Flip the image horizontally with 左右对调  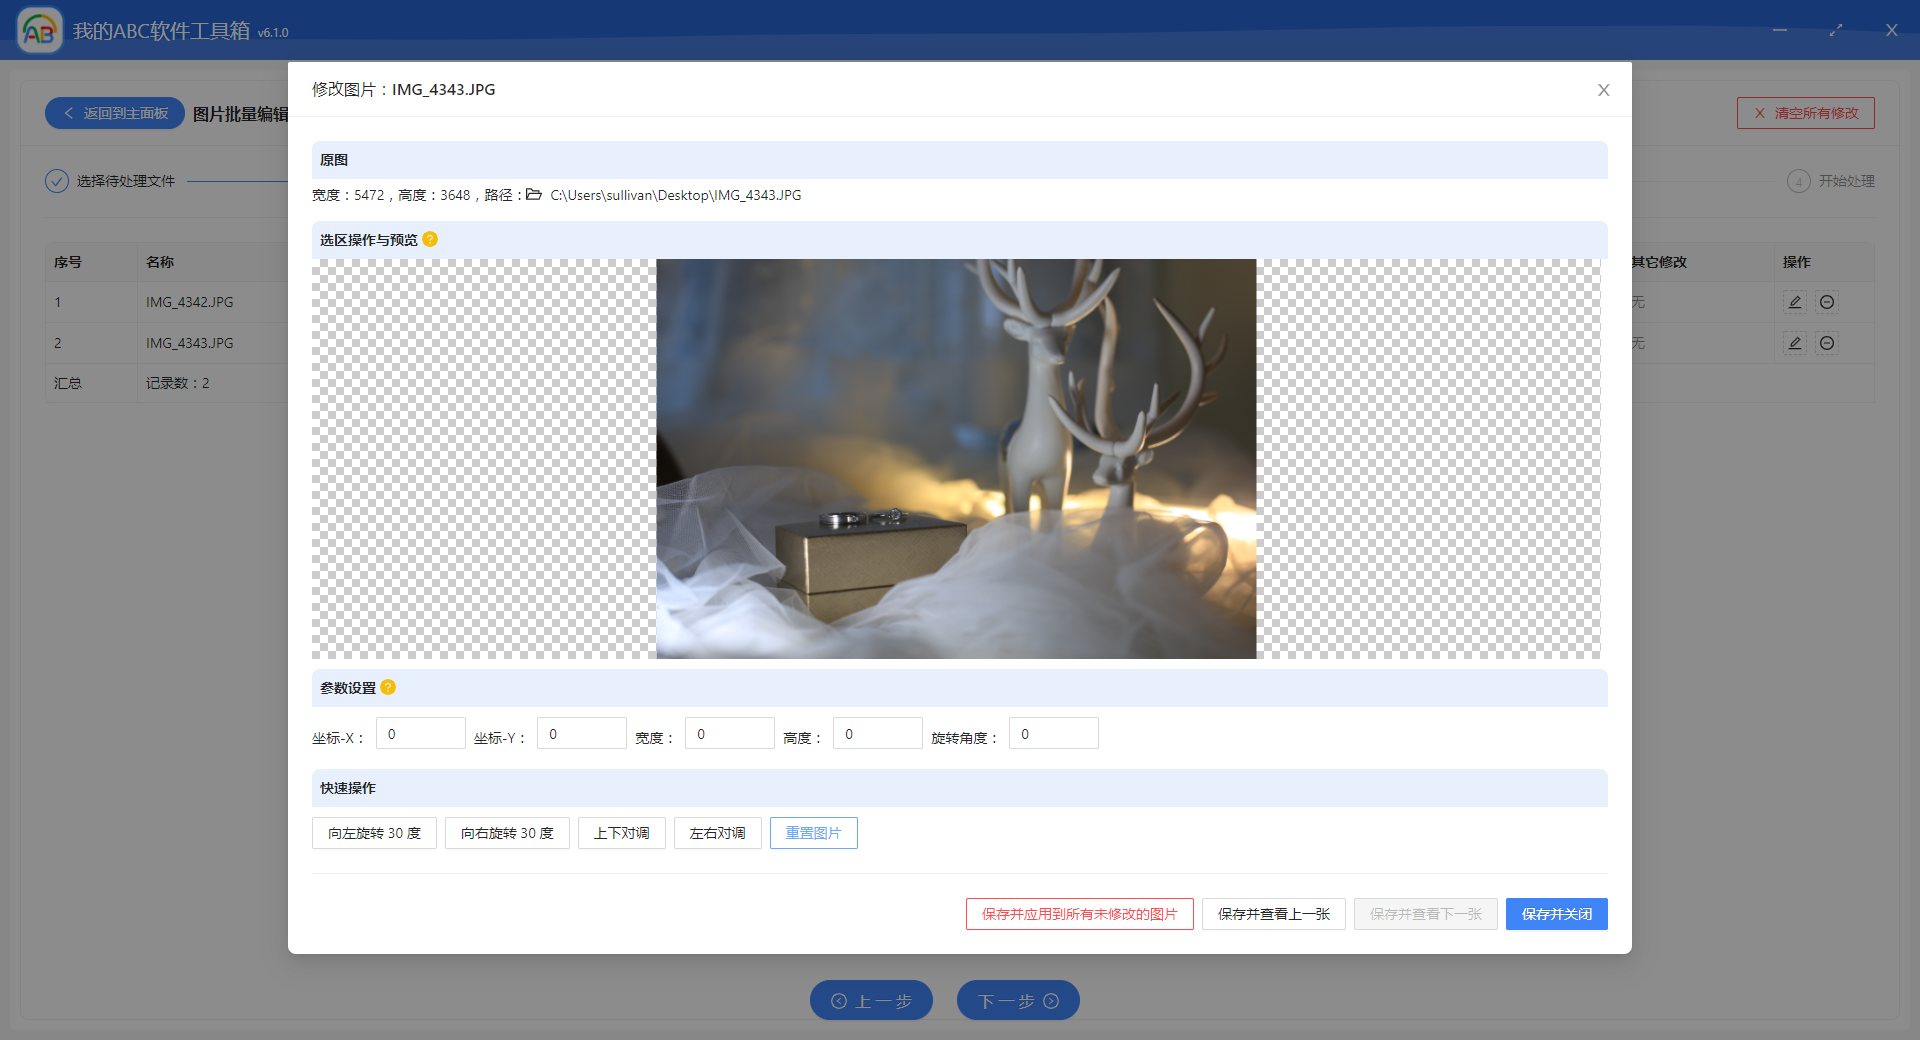tap(717, 833)
